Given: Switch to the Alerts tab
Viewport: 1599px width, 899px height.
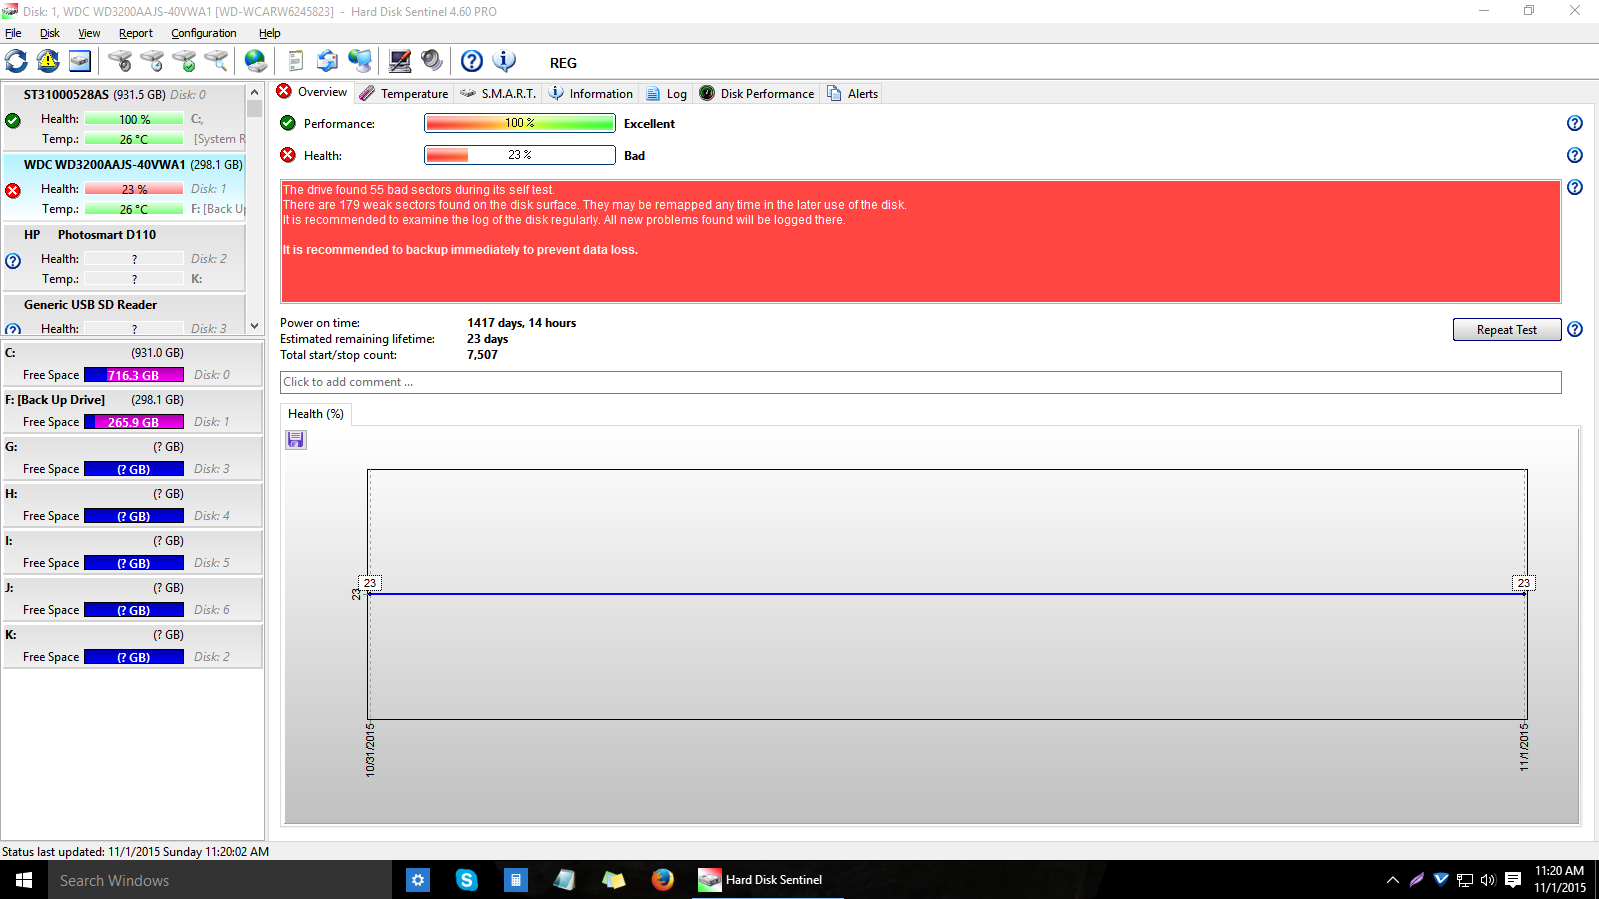Looking at the screenshot, I should click(x=853, y=94).
